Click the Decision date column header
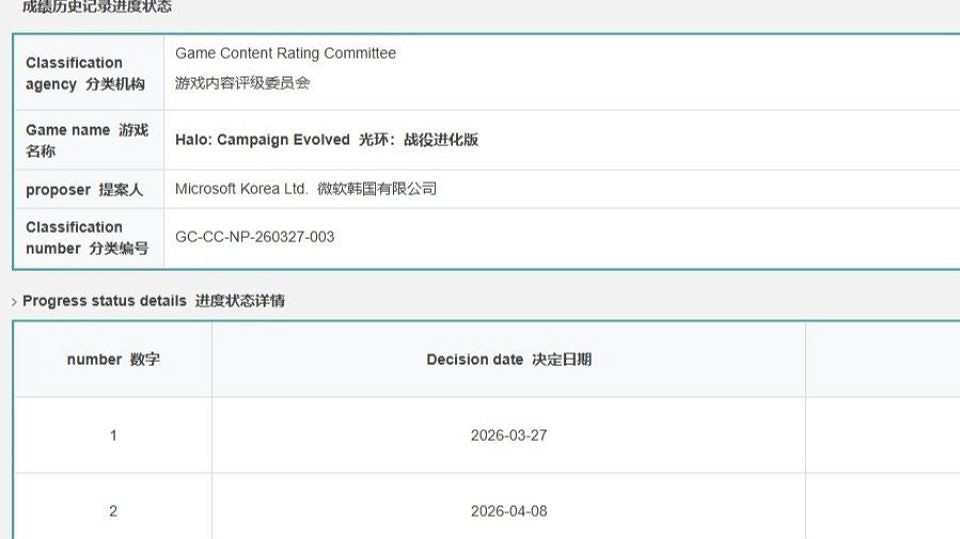This screenshot has height=539, width=960. tap(508, 359)
